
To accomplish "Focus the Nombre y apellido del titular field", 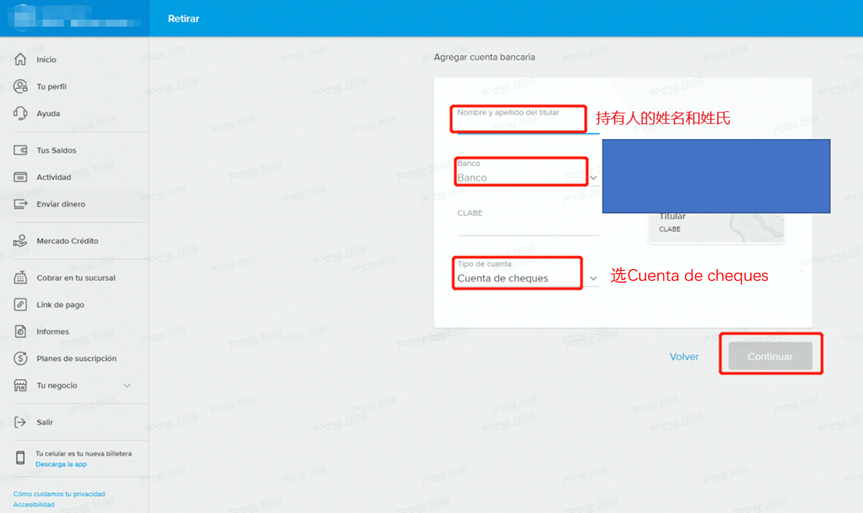I will [x=528, y=121].
